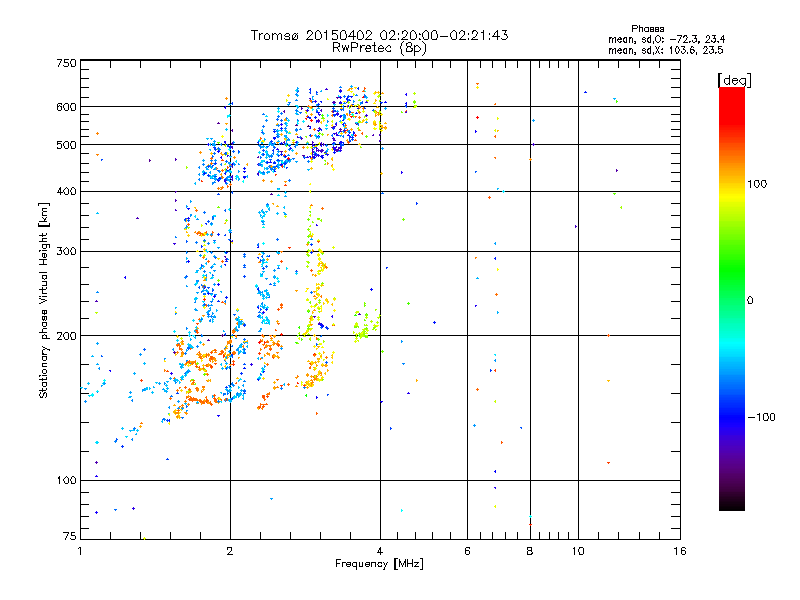Click the x-axis tick label '6'
This screenshot has height=600, width=800.
click(467, 551)
